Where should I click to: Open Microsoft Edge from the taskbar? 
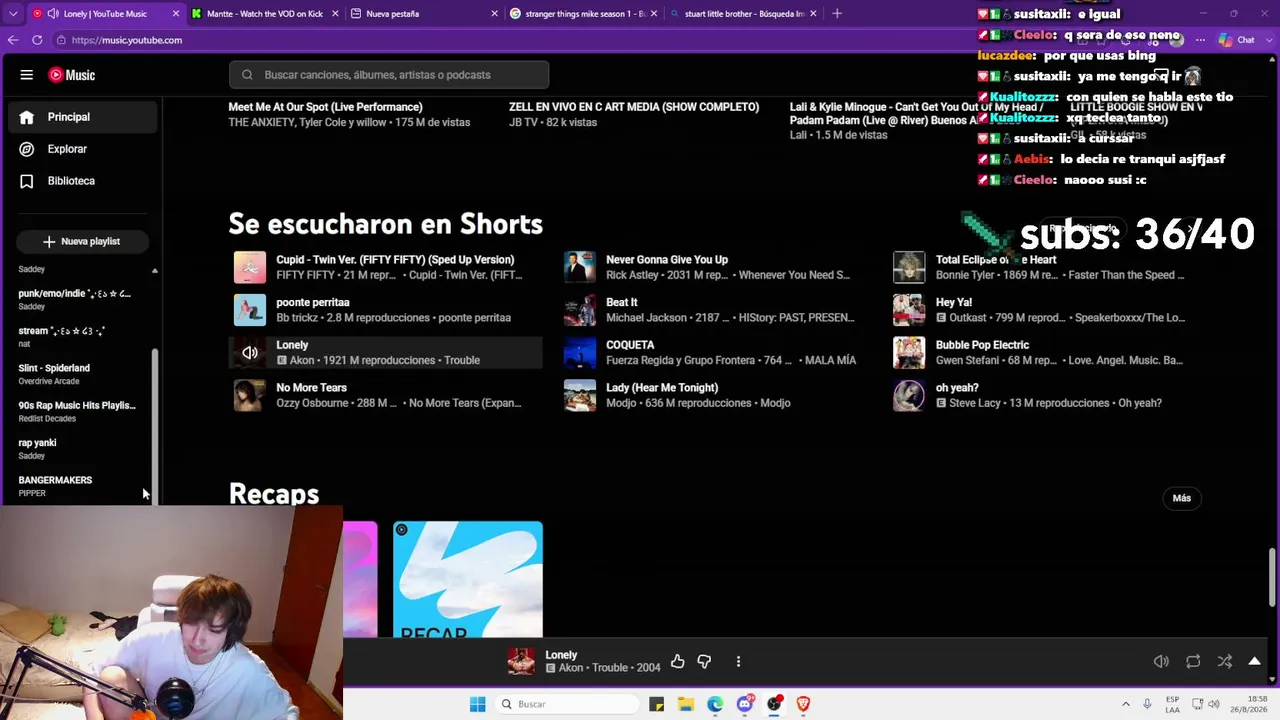pos(715,704)
